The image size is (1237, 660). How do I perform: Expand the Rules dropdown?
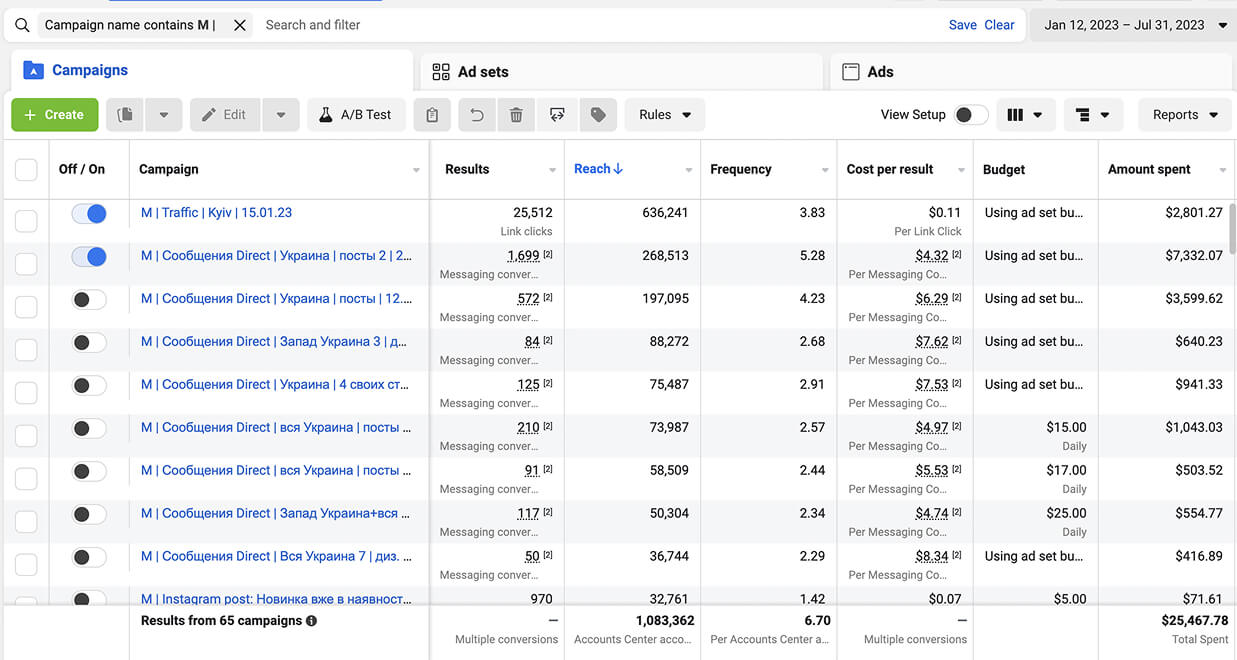(x=665, y=115)
